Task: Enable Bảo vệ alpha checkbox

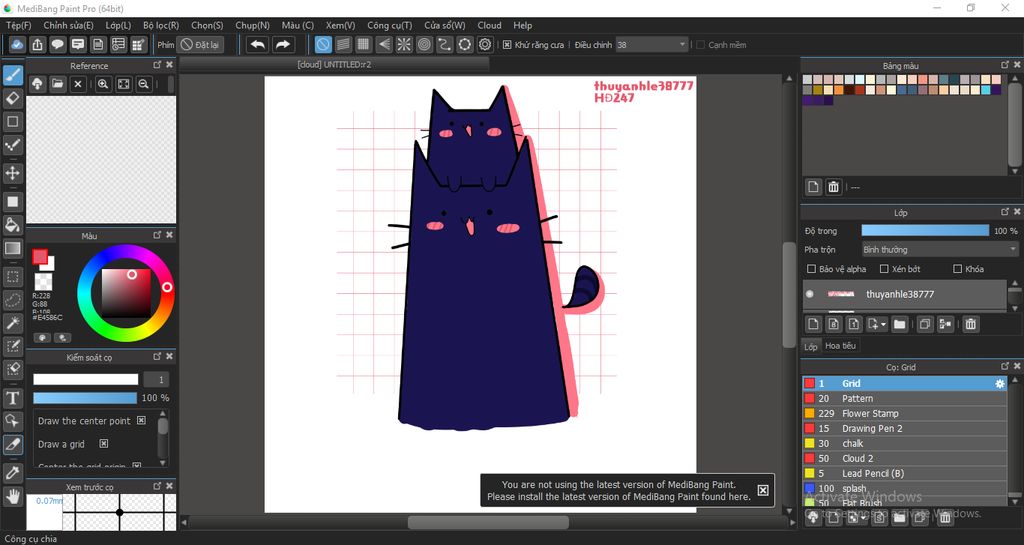Action: click(811, 269)
